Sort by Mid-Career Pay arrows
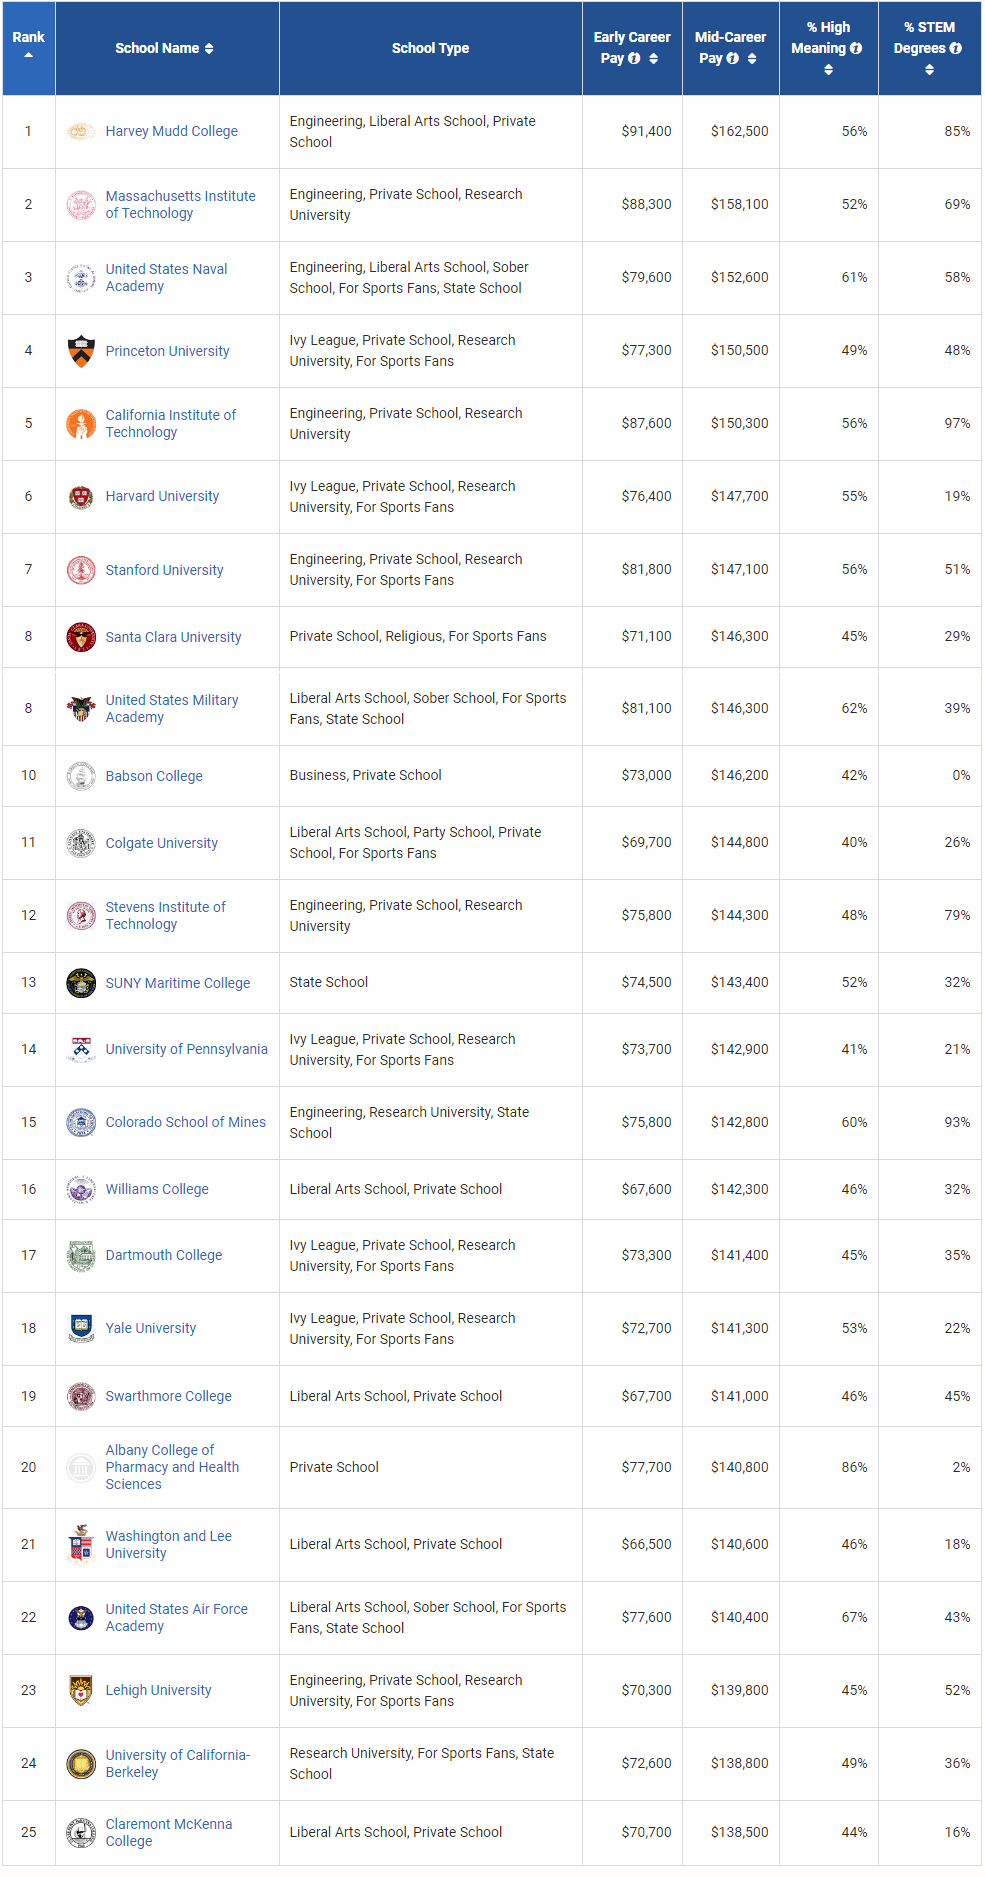 pos(752,59)
